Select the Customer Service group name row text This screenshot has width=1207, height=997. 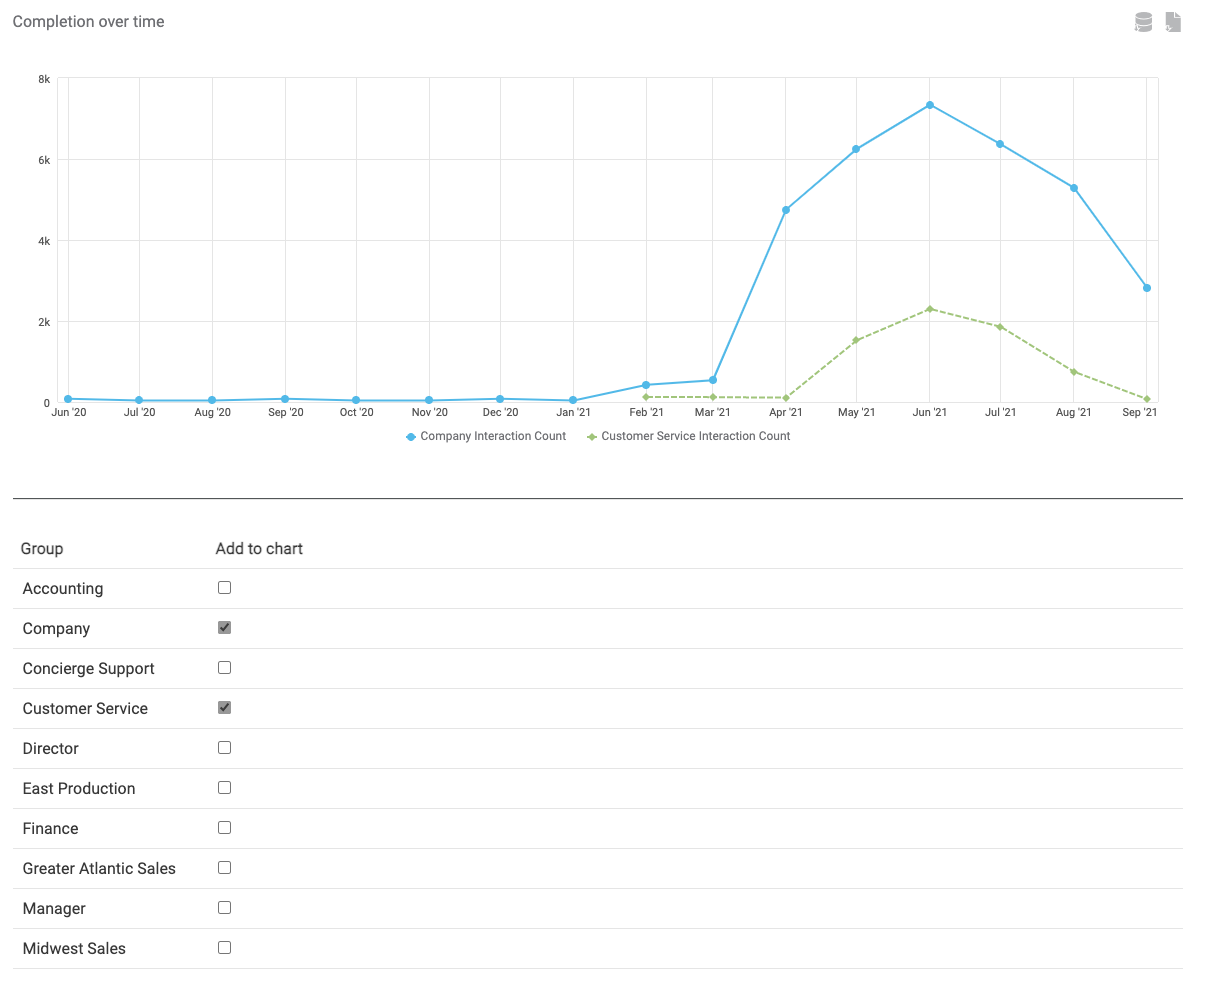85,709
